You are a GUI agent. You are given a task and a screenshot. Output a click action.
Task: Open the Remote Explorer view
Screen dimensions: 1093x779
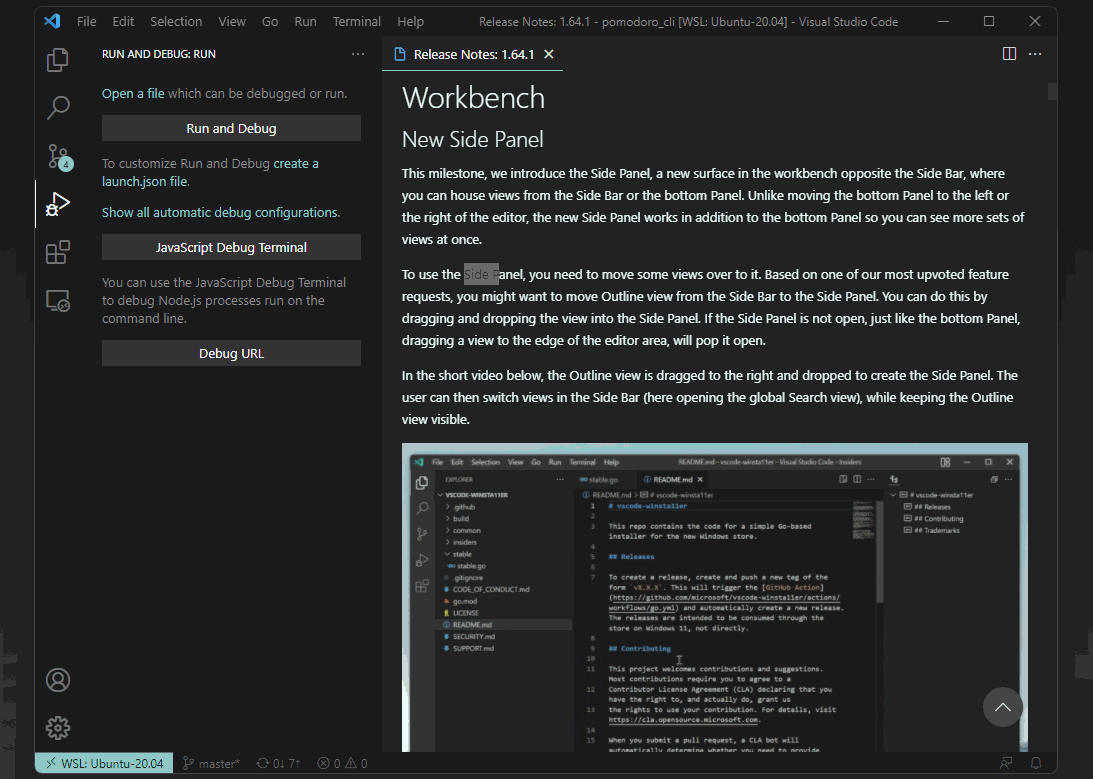click(57, 300)
